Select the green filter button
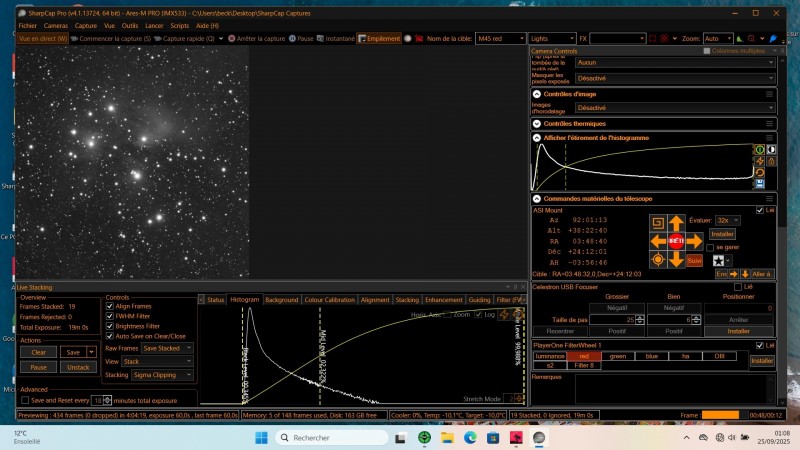 [x=617, y=356]
